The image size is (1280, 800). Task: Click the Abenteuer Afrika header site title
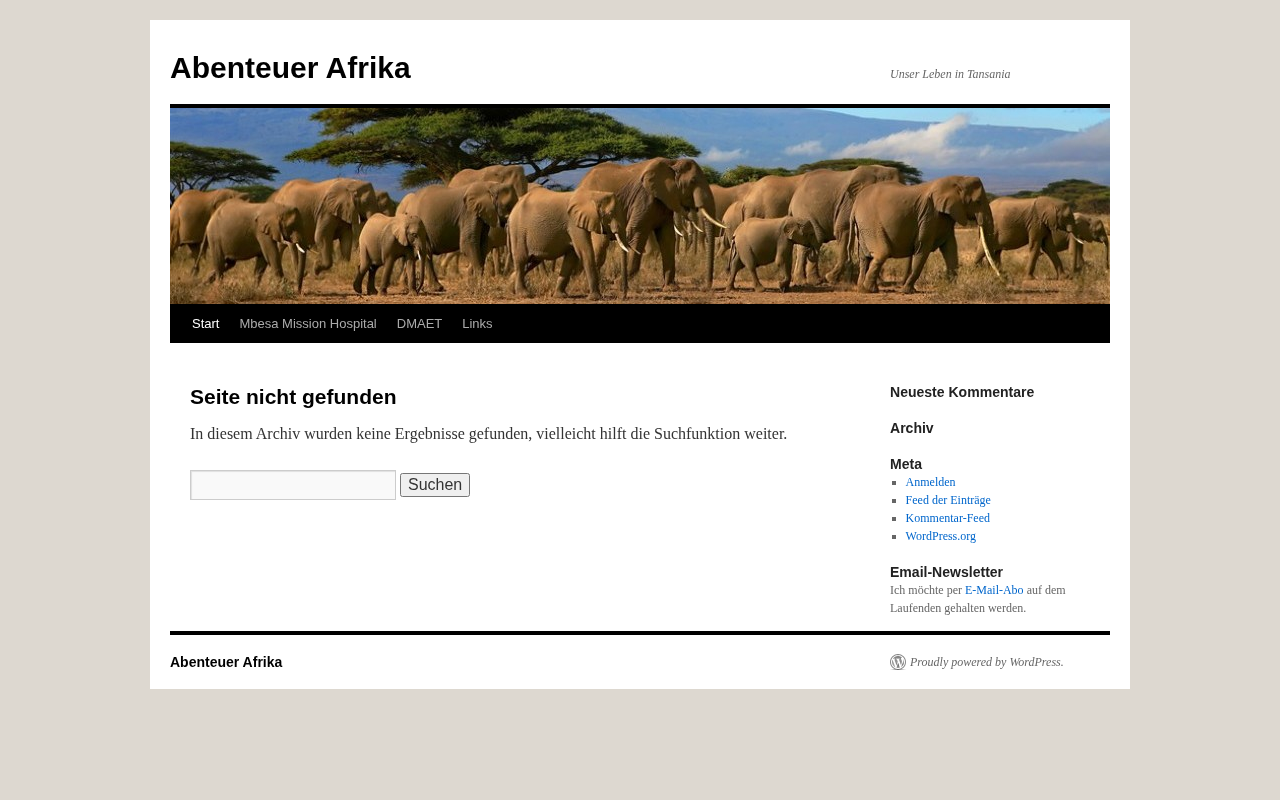coord(290,68)
